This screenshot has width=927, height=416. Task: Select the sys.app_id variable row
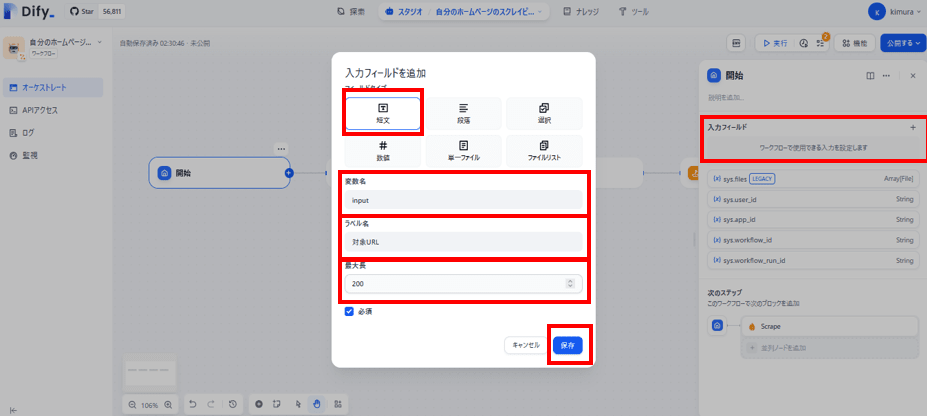[813, 220]
